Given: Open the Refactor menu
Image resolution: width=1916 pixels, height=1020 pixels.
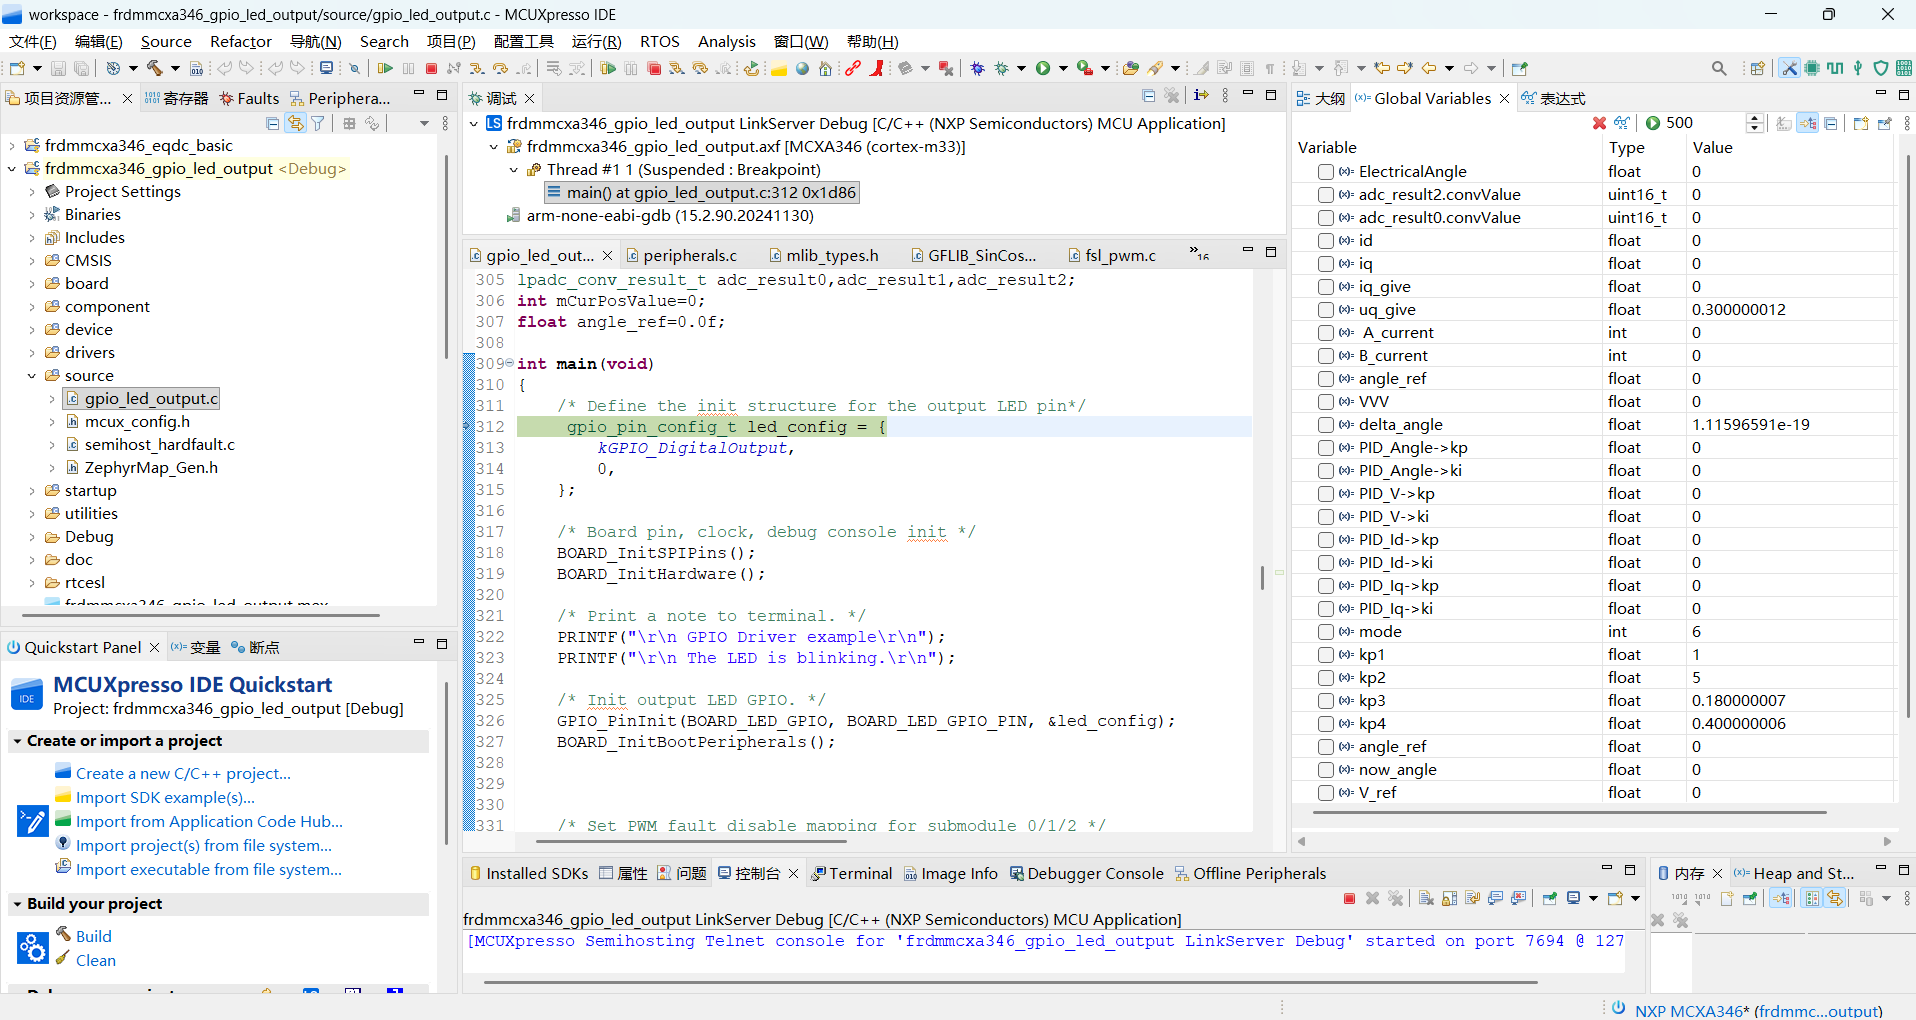Looking at the screenshot, I should [240, 41].
